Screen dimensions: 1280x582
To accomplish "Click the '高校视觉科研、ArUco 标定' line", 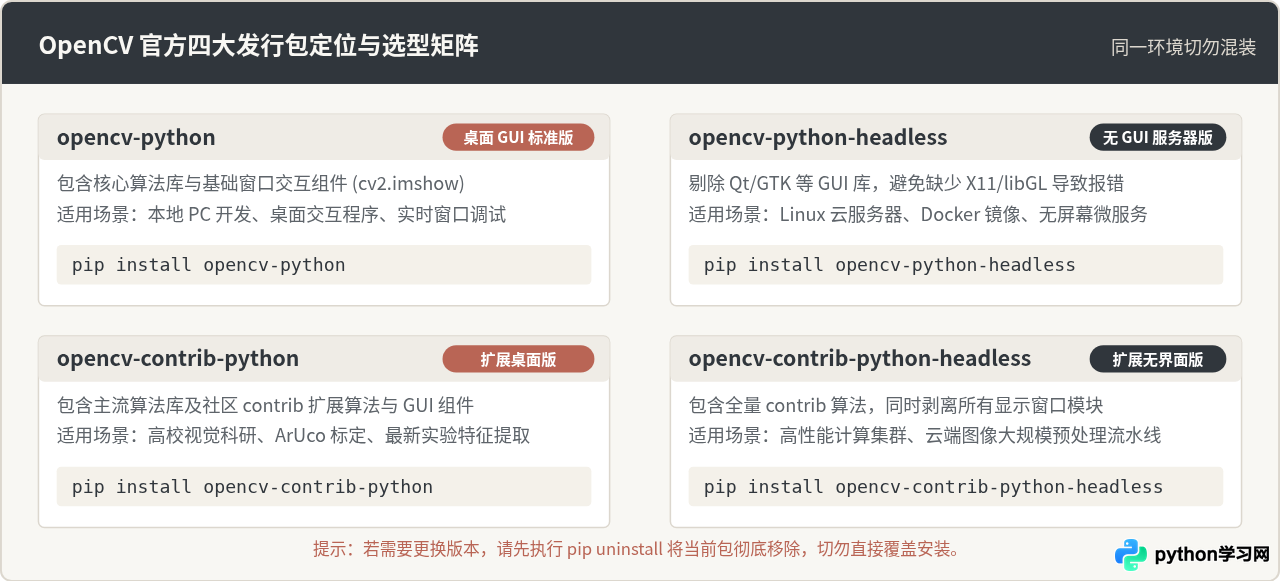I will (294, 436).
